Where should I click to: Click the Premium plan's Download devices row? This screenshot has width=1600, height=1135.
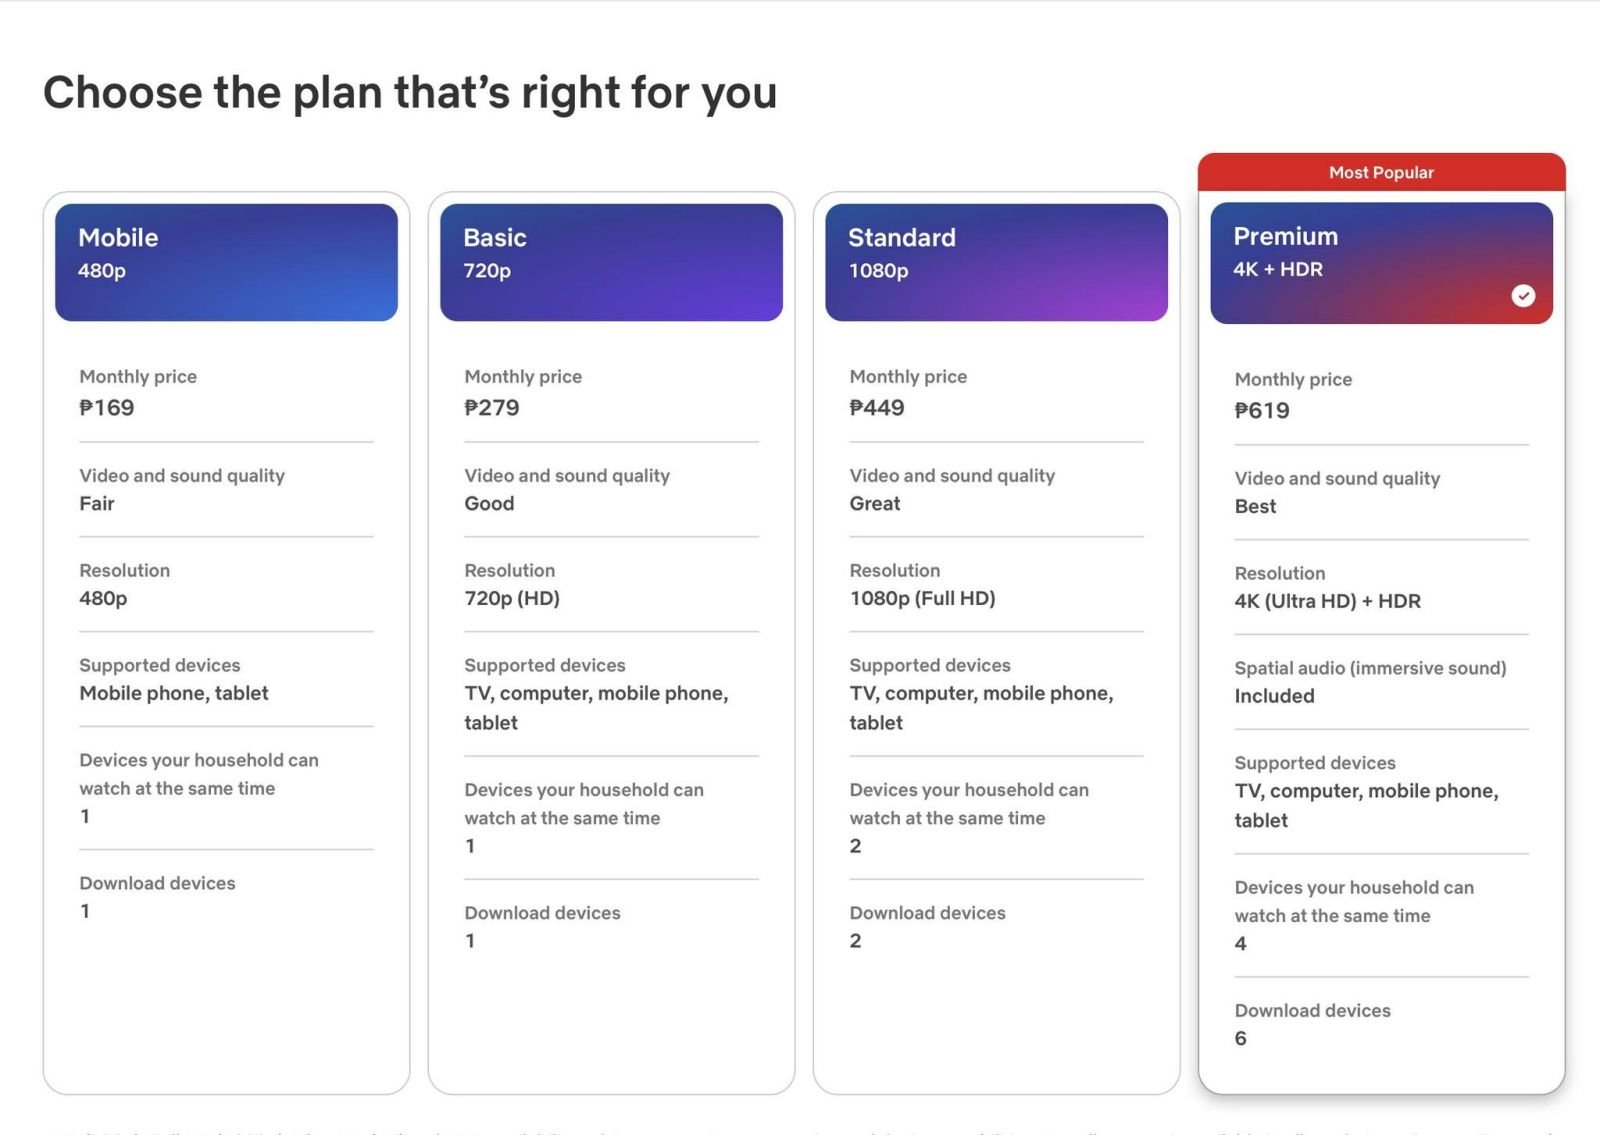(x=1381, y=1024)
